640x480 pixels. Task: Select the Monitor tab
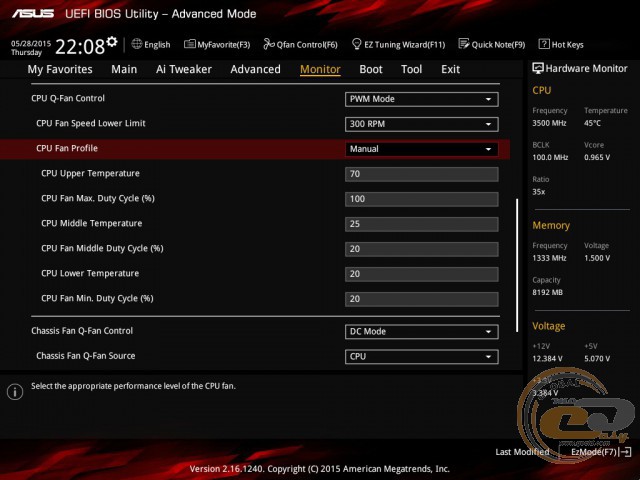[x=320, y=69]
